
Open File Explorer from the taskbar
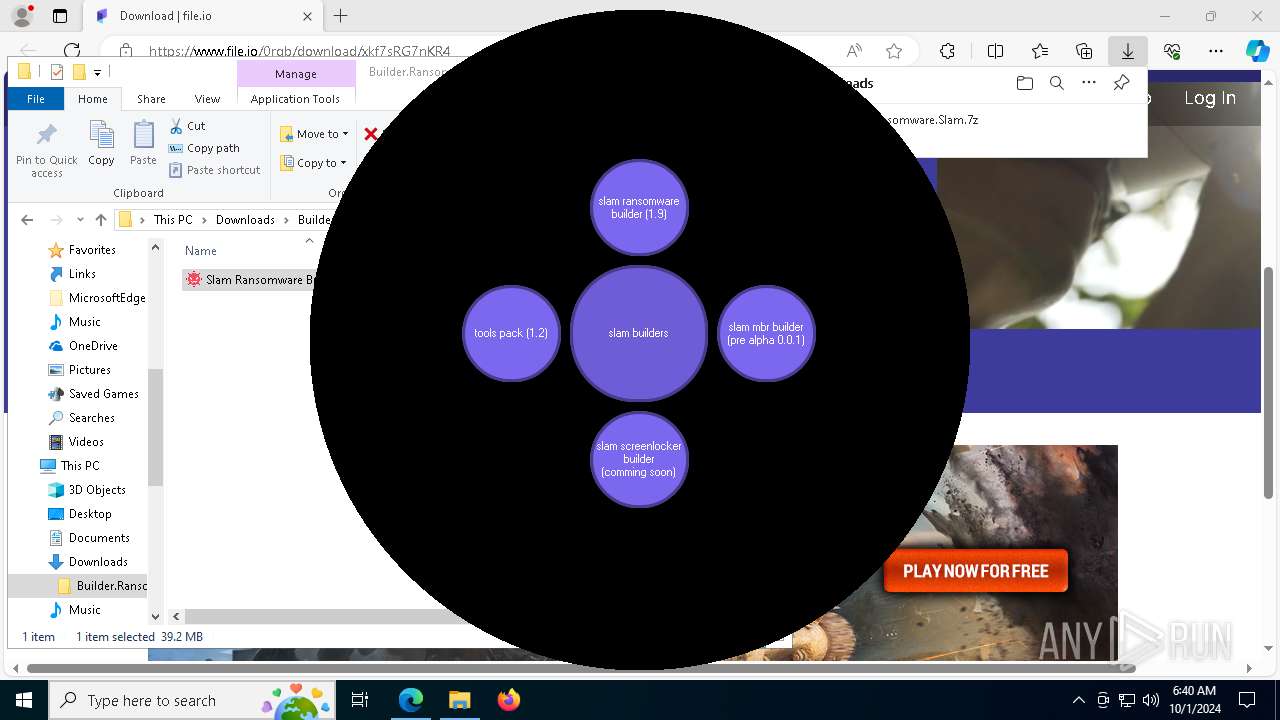coord(459,700)
